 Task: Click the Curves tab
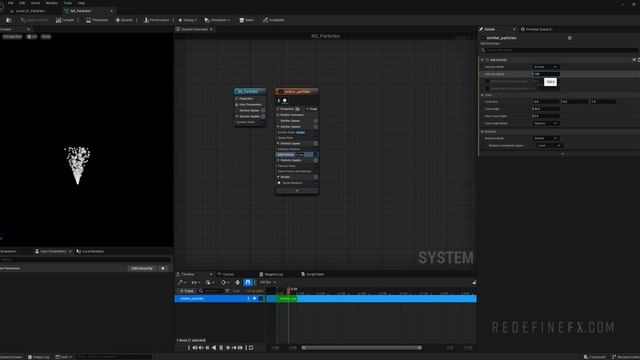click(226, 274)
